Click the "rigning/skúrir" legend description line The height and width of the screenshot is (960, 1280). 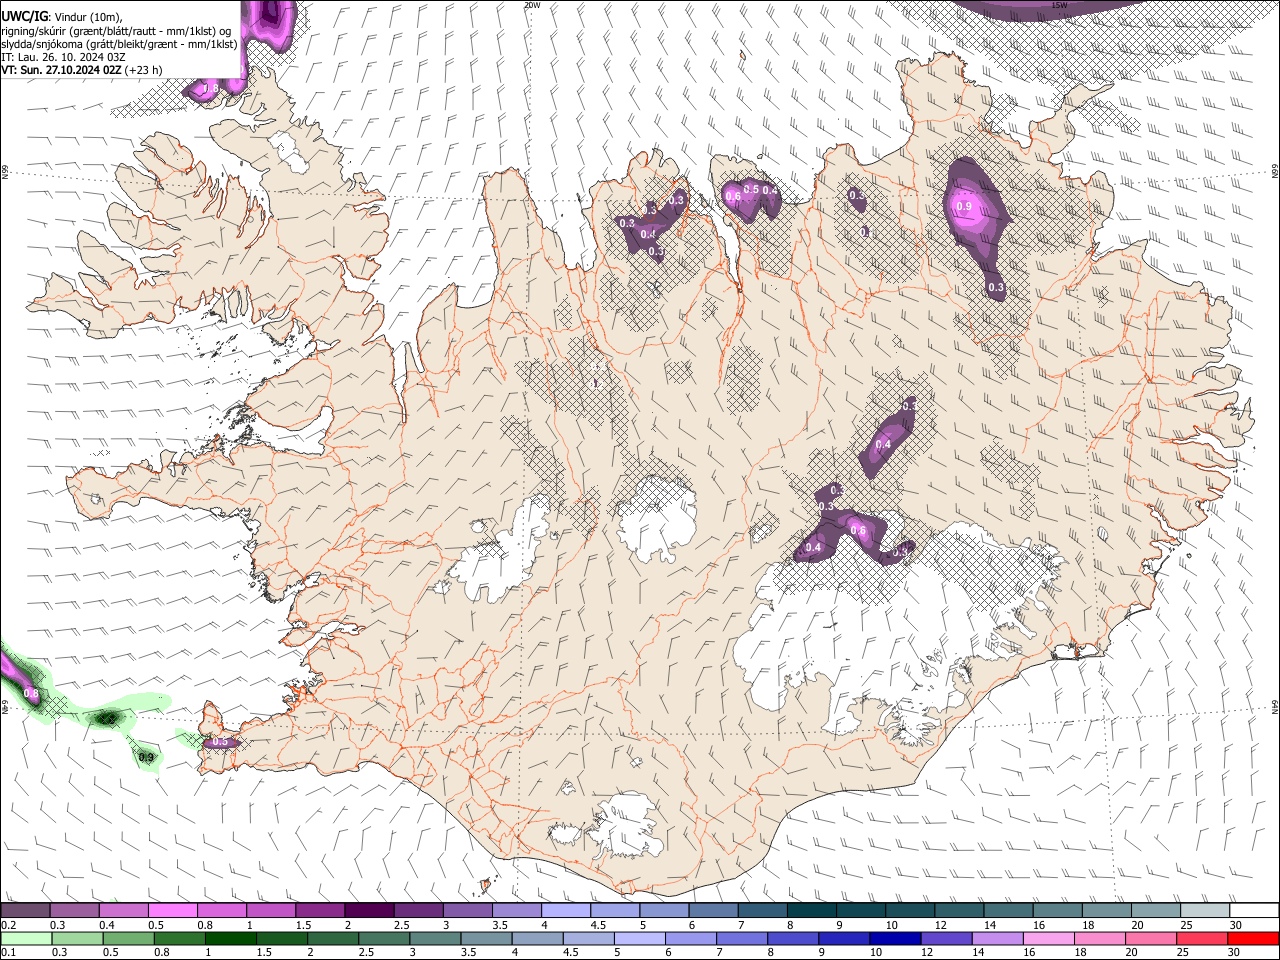[x=117, y=30]
